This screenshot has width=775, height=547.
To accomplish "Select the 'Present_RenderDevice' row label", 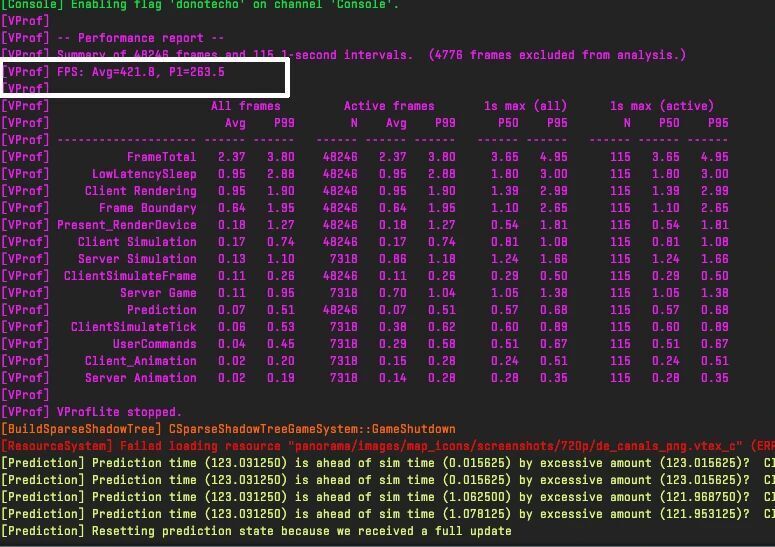I will 127,225.
